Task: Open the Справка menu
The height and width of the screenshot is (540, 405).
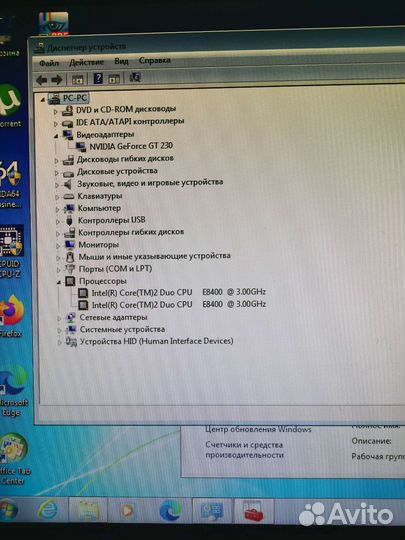Action: click(154, 60)
